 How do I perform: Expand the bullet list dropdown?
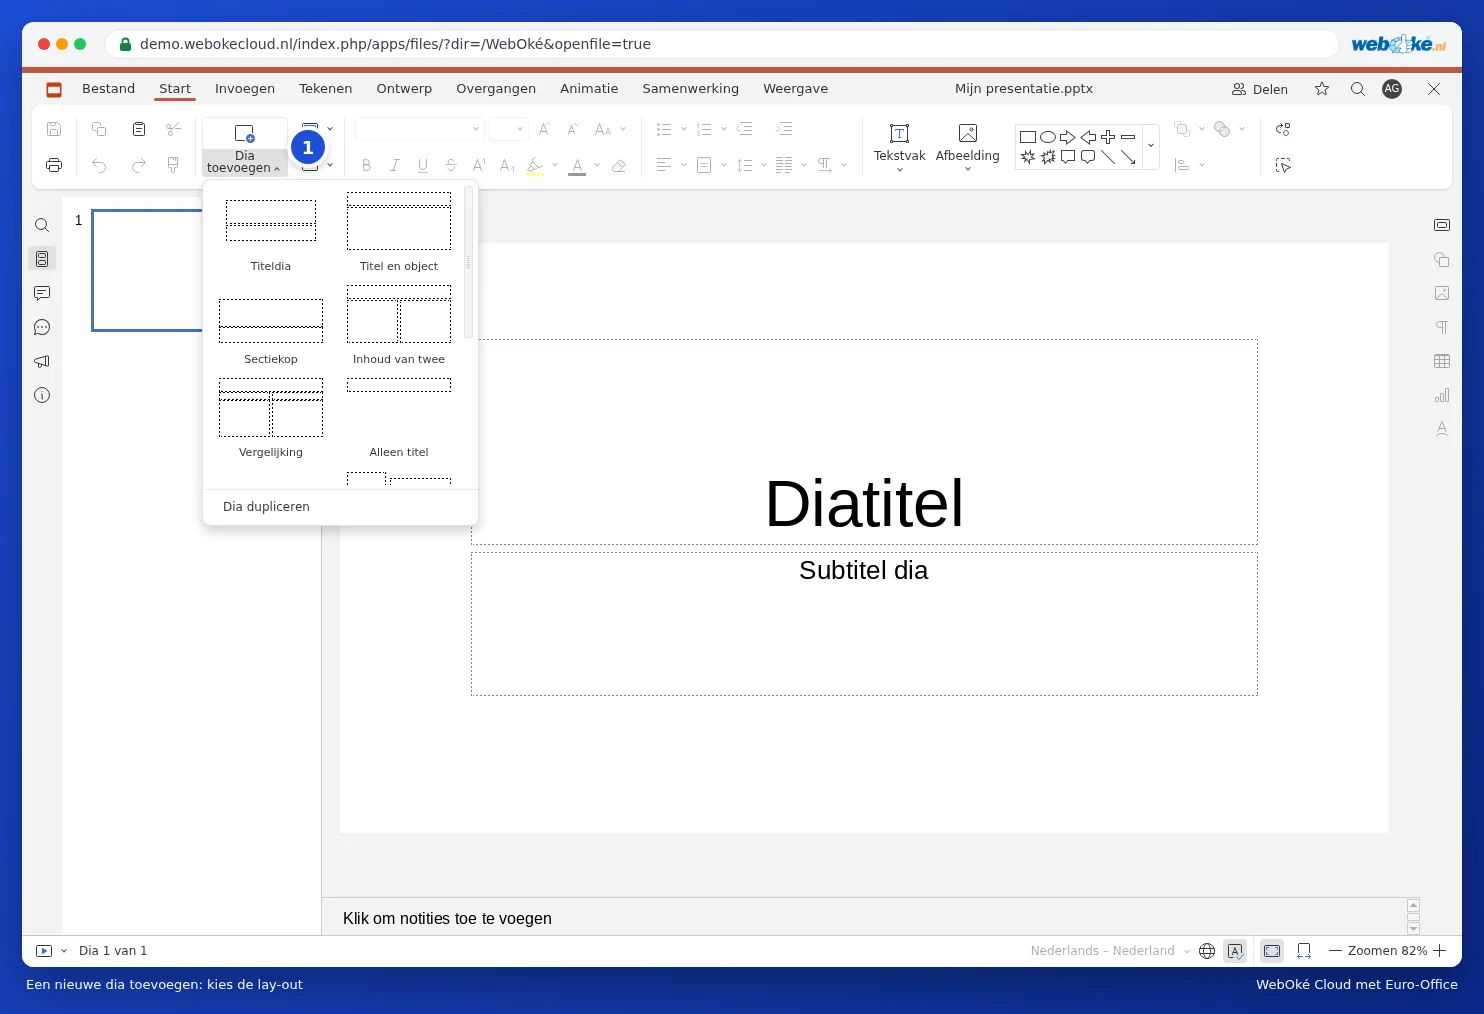point(684,129)
